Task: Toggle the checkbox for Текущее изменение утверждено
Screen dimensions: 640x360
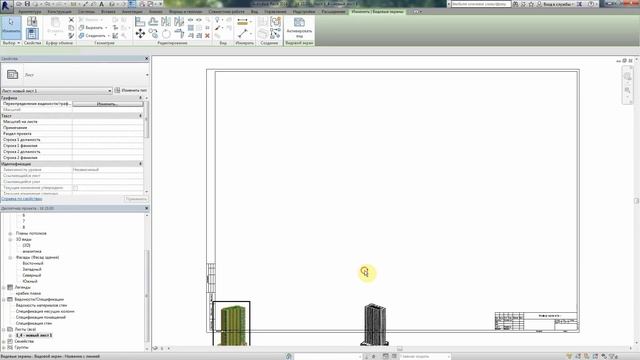Action: click(x=75, y=188)
